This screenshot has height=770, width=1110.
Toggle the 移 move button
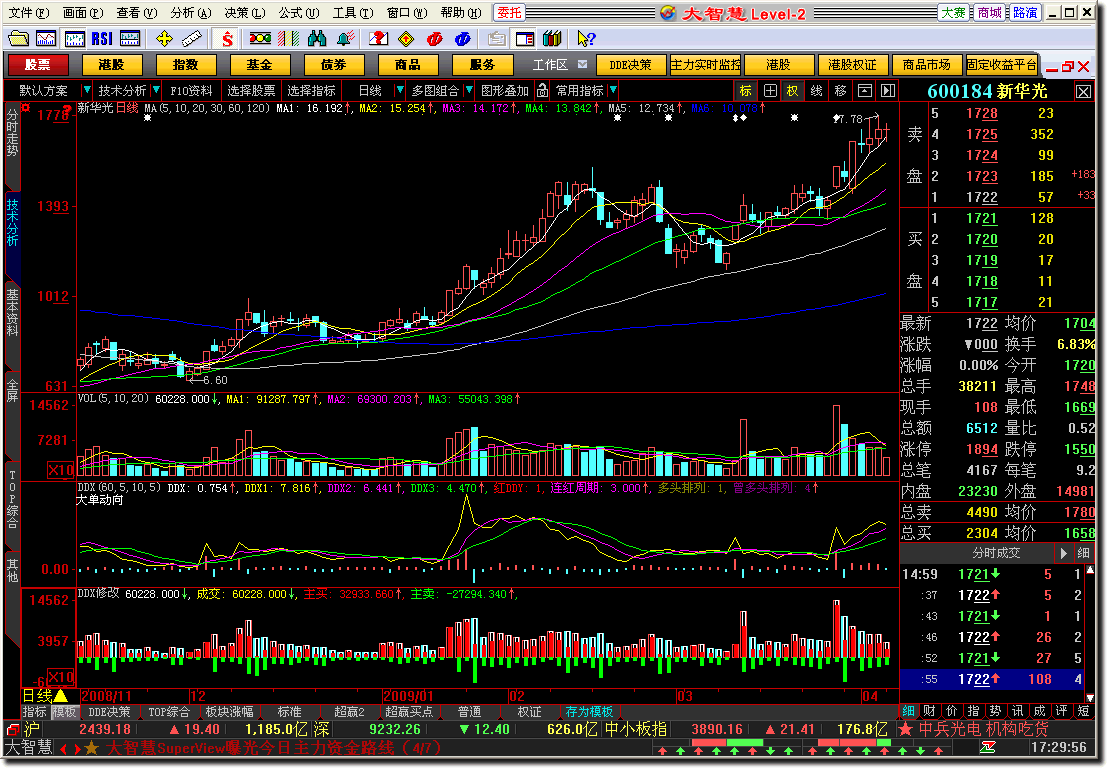pos(840,91)
